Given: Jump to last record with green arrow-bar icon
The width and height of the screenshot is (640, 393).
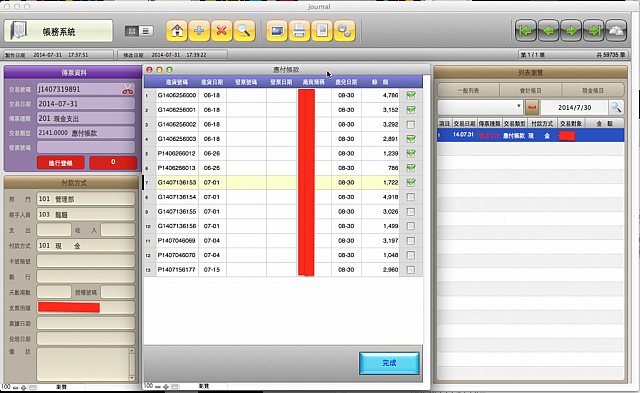Looking at the screenshot, I should (594, 31).
